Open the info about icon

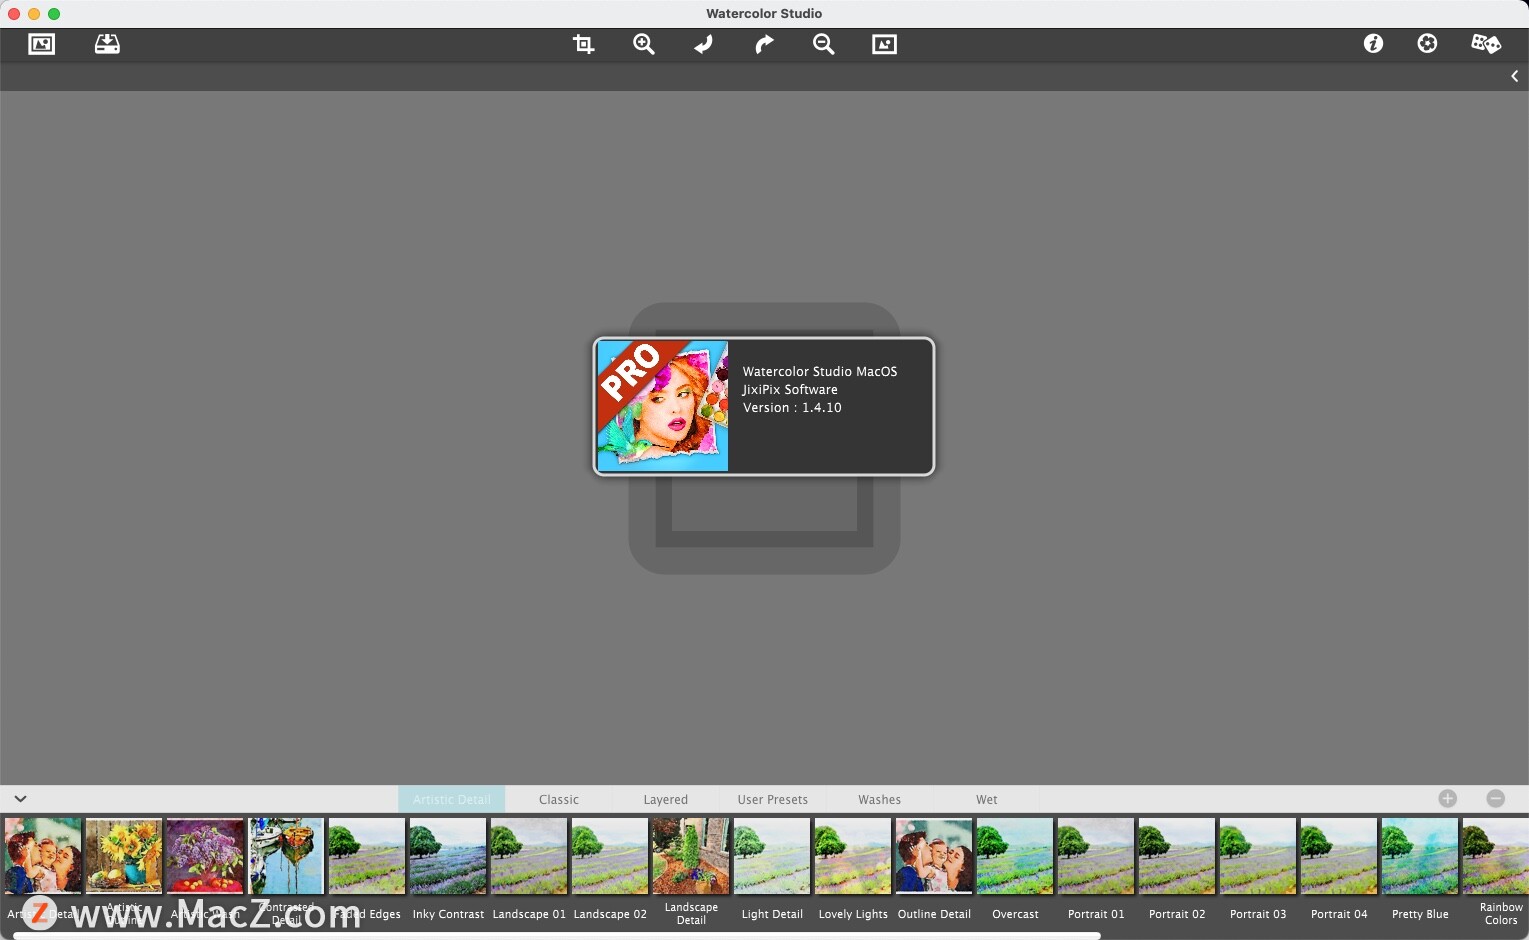click(x=1373, y=43)
